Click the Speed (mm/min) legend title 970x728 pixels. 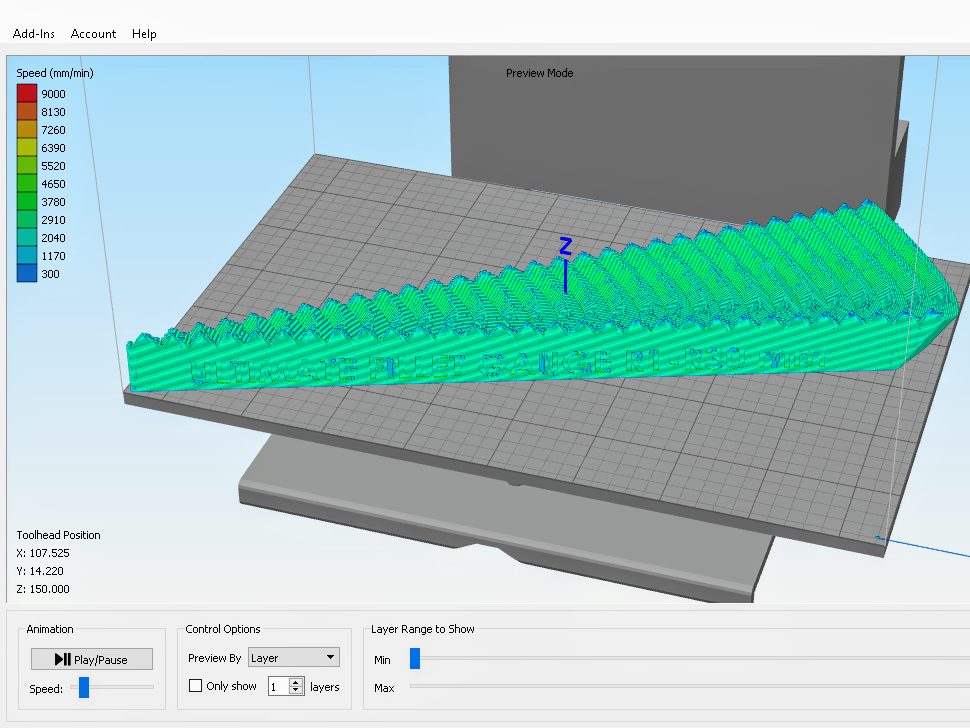coord(55,73)
